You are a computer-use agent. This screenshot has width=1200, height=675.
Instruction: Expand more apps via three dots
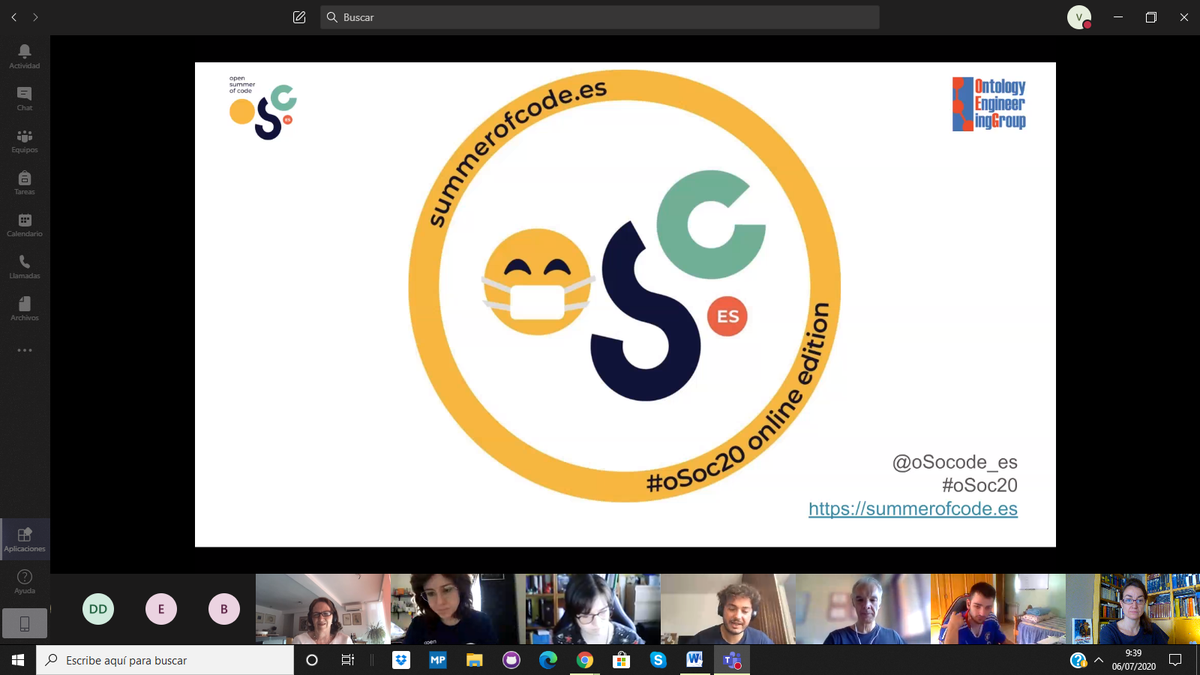coord(25,350)
